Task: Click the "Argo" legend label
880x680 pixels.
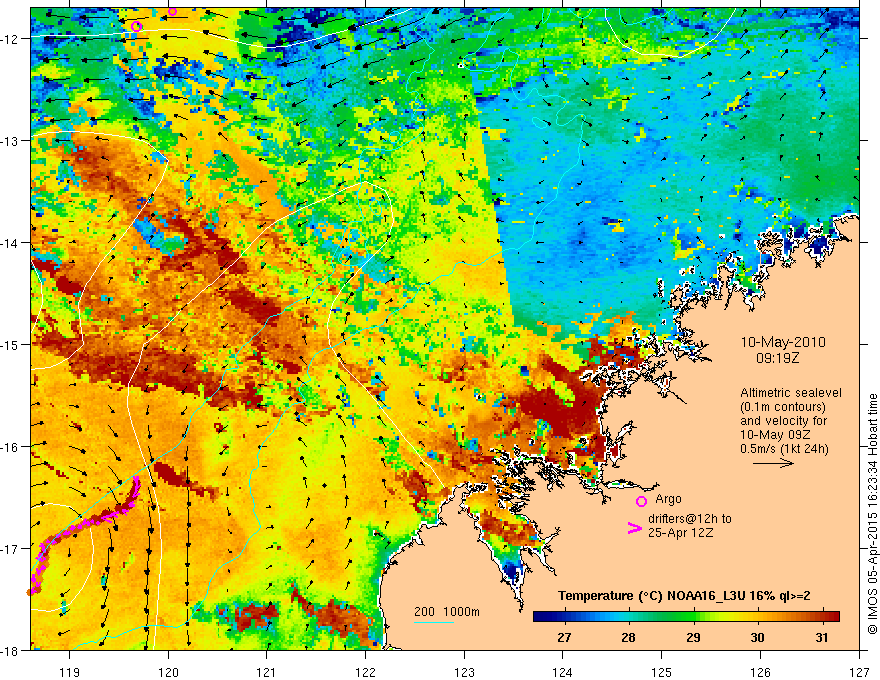Action: tap(668, 499)
